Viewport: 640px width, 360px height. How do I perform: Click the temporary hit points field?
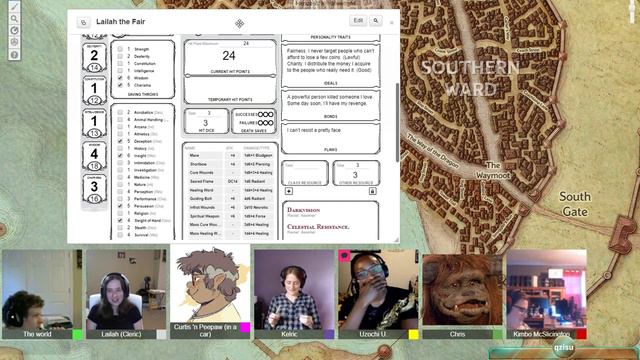[230, 87]
